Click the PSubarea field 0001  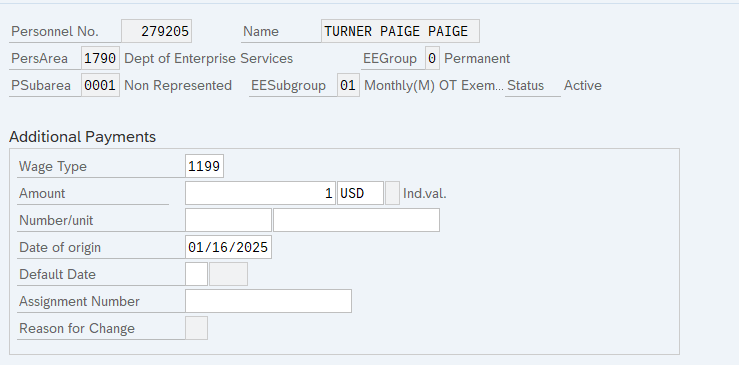click(100, 85)
